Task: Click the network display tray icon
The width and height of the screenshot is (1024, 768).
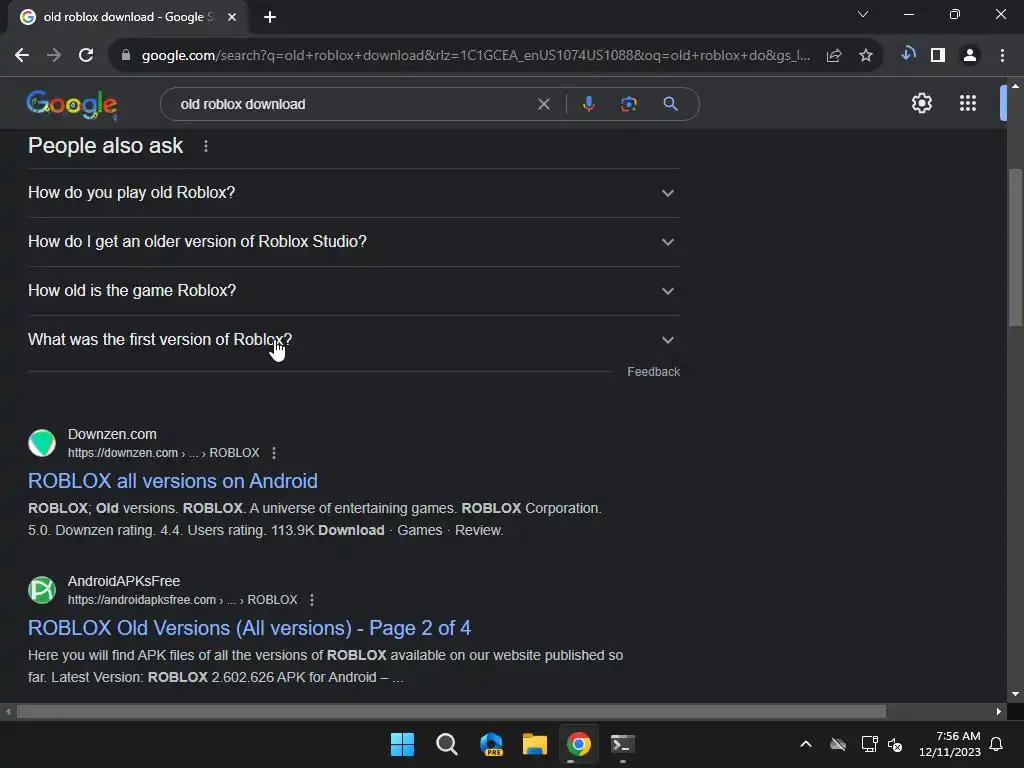Action: click(869, 744)
